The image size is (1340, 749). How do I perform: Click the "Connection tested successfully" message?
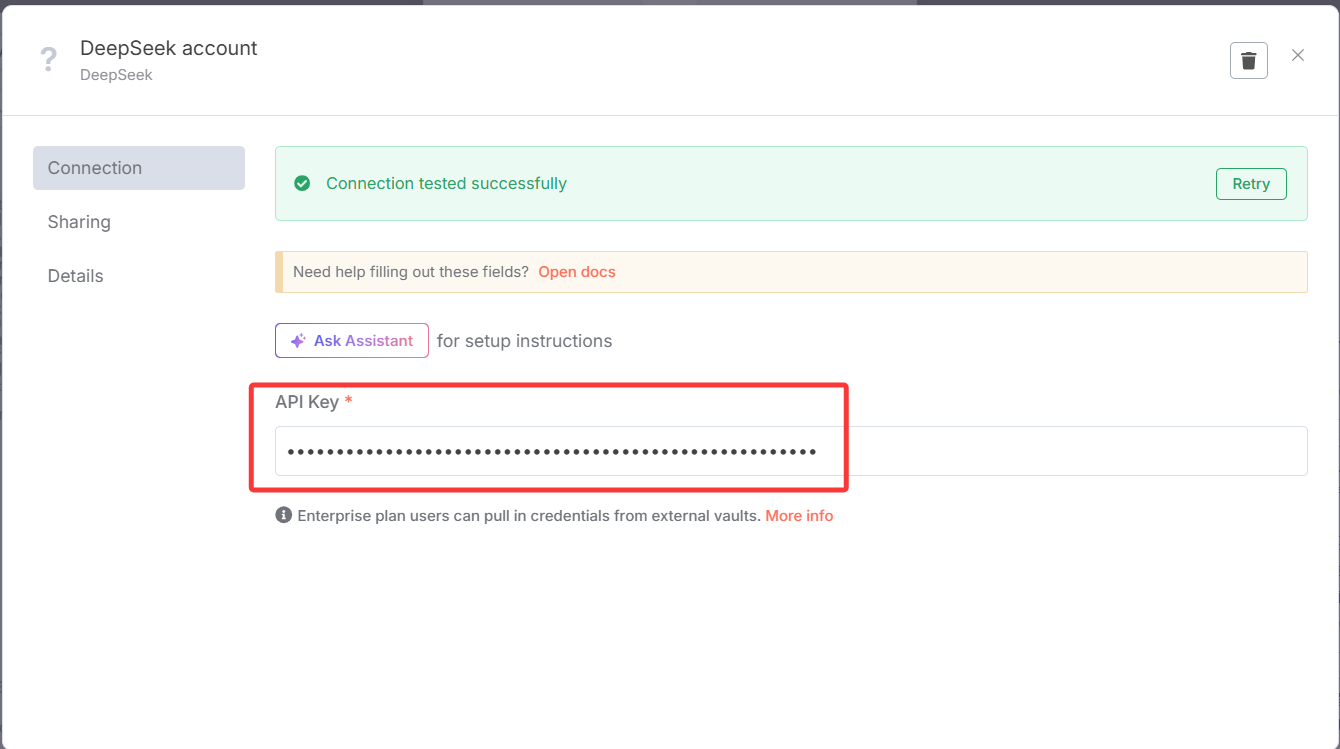pos(446,184)
